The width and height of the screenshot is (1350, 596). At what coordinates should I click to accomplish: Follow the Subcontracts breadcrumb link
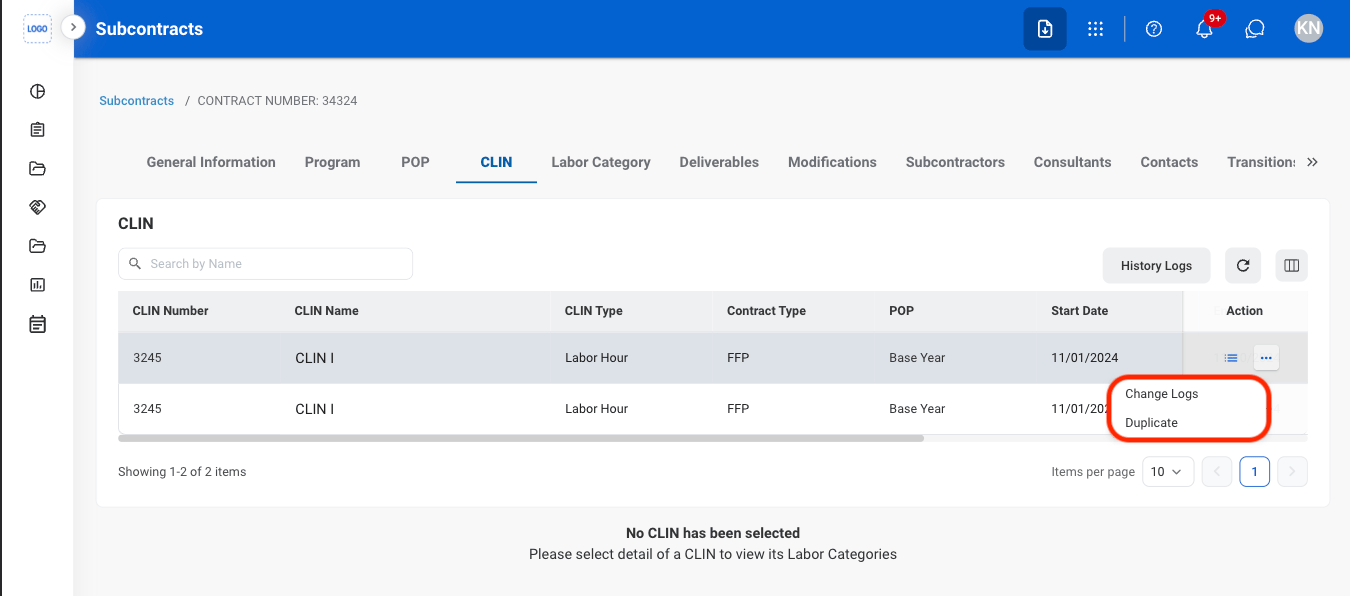tap(137, 101)
